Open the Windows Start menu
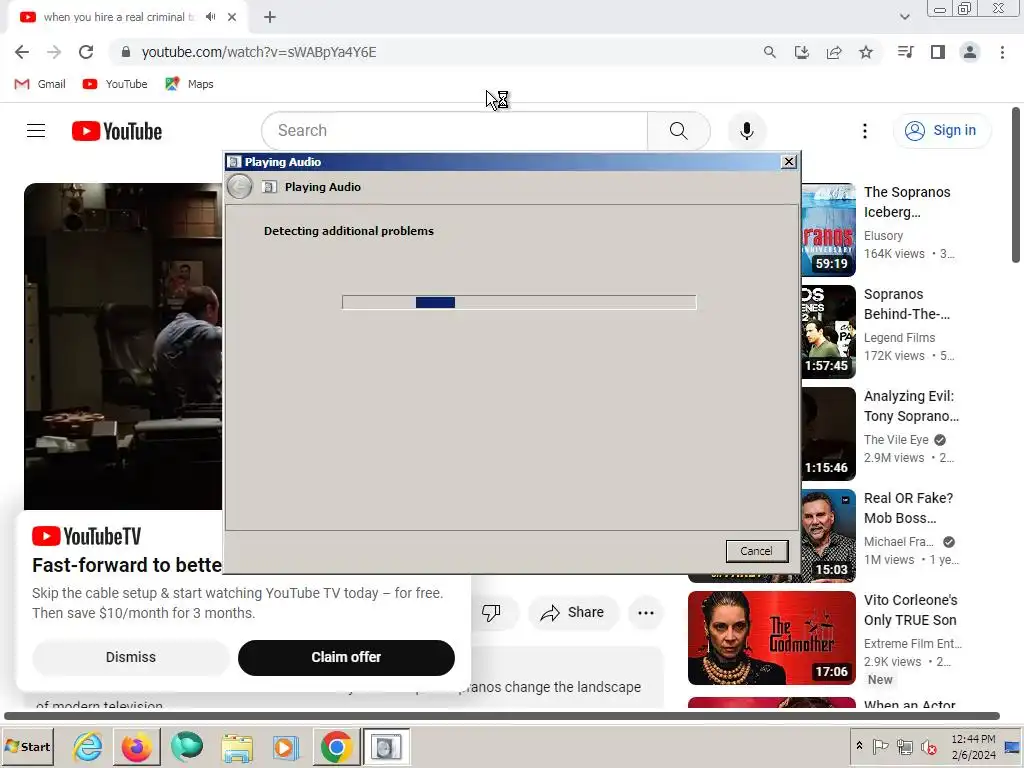 point(27,747)
